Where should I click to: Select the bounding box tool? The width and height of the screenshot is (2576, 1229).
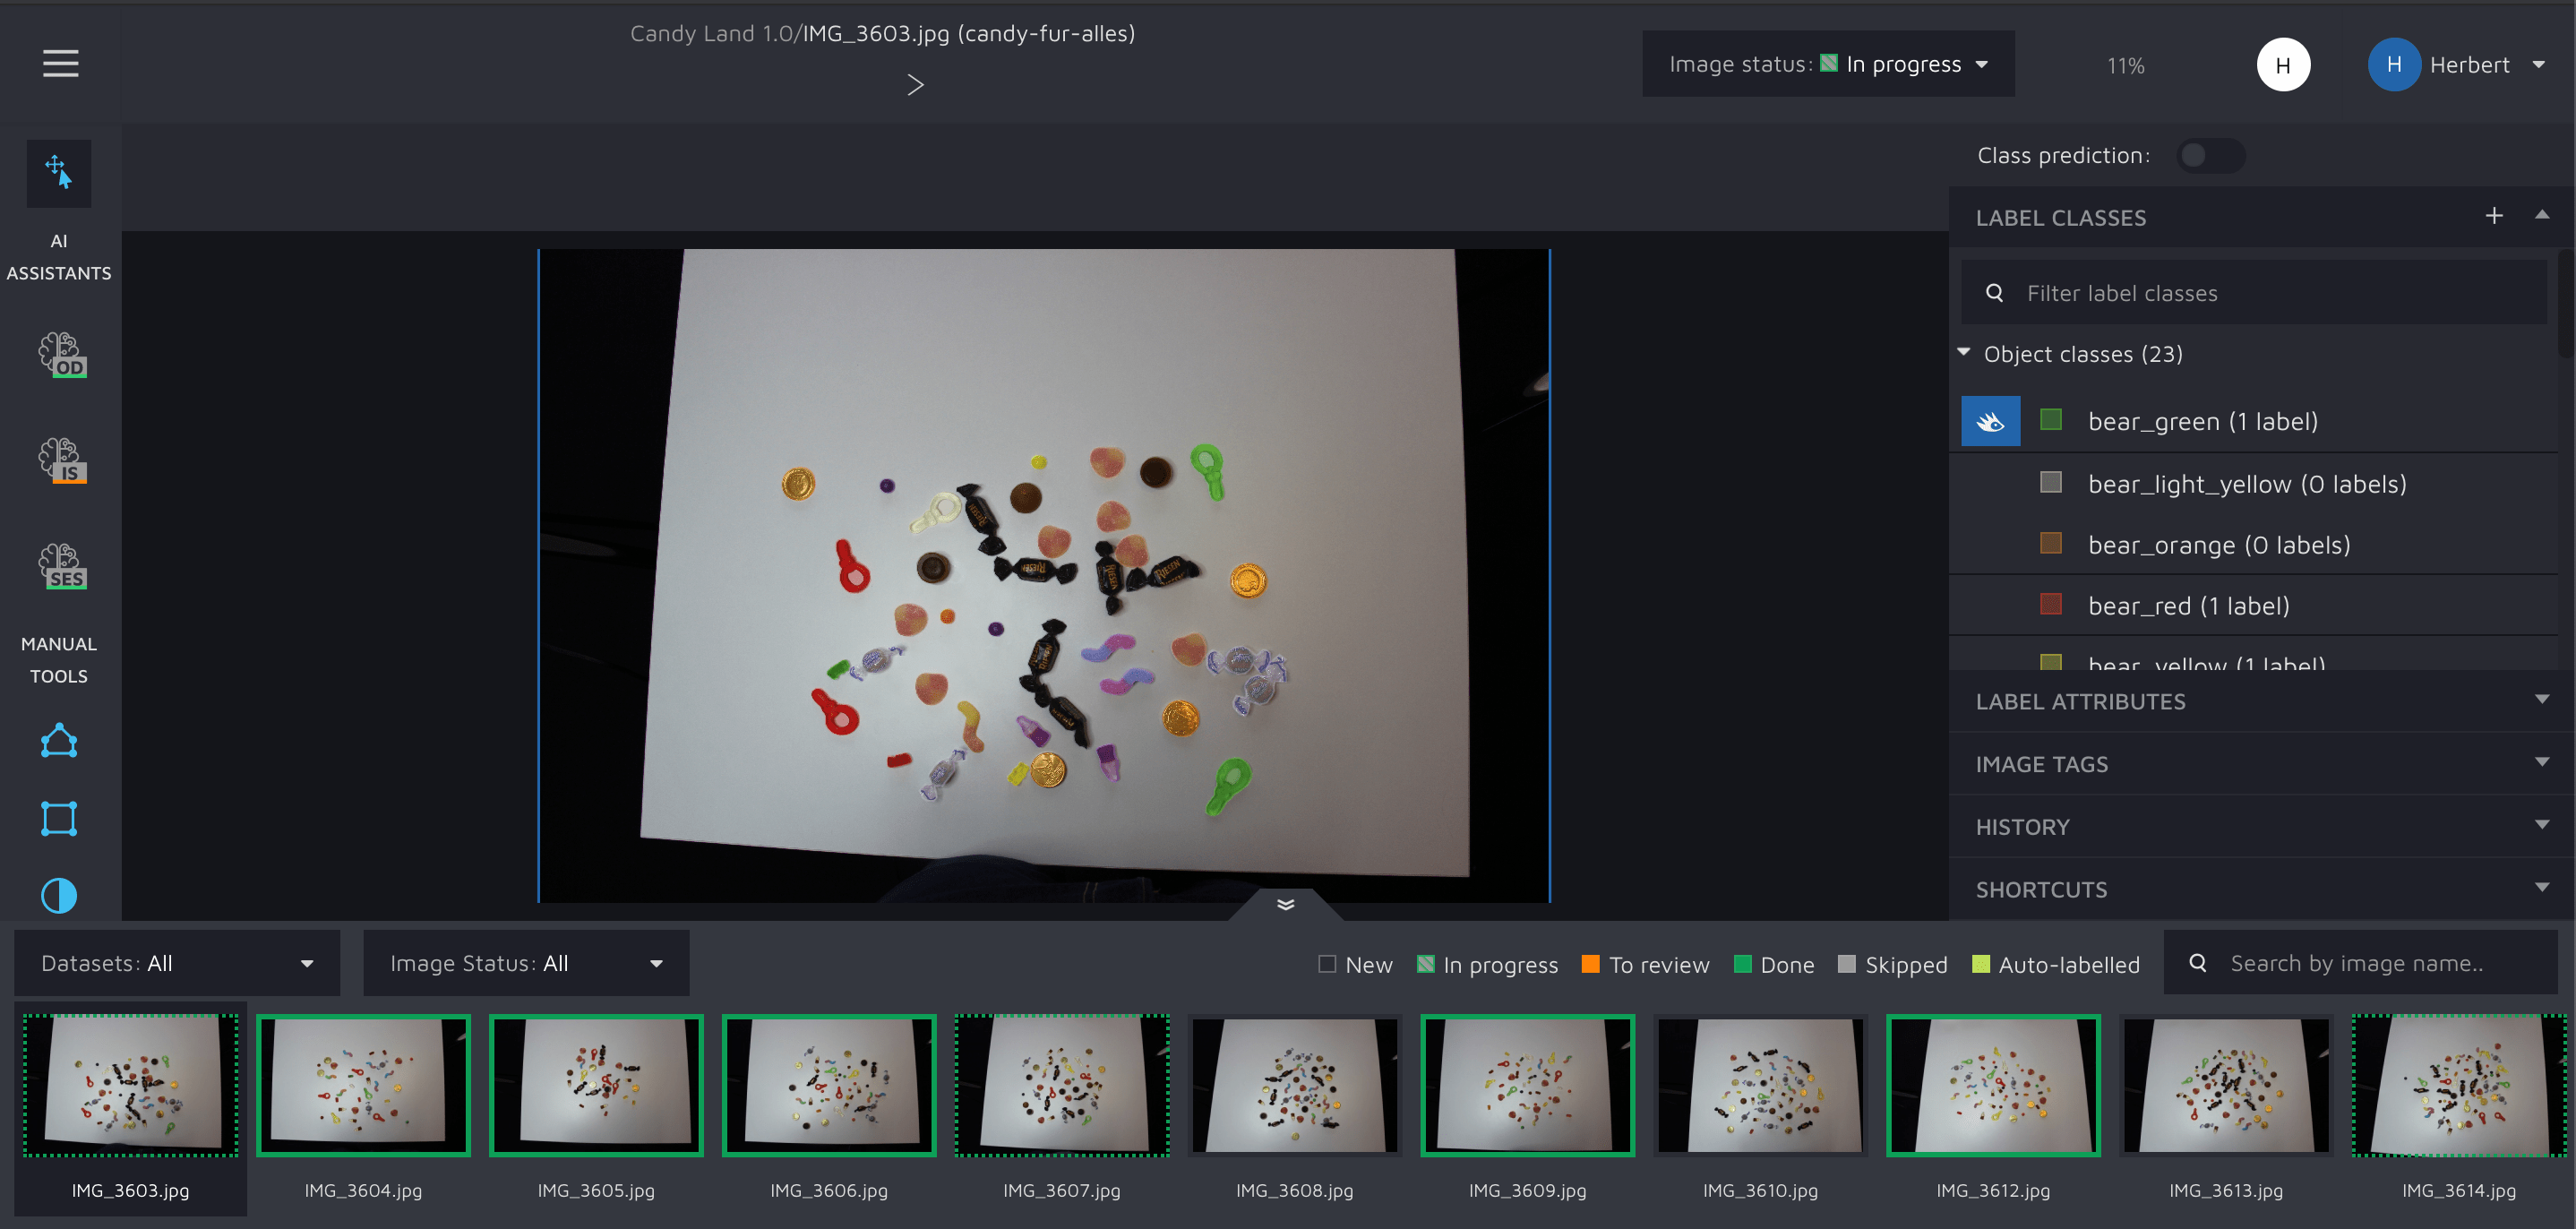(x=59, y=818)
